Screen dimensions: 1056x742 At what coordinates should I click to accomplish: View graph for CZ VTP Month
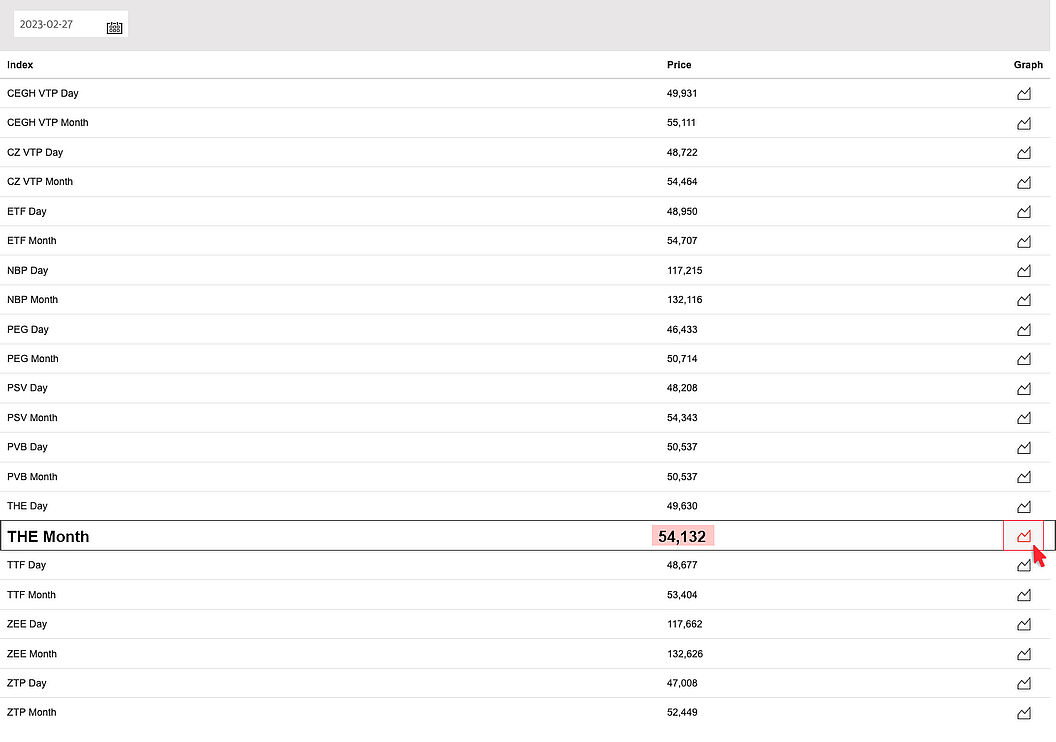1024,182
